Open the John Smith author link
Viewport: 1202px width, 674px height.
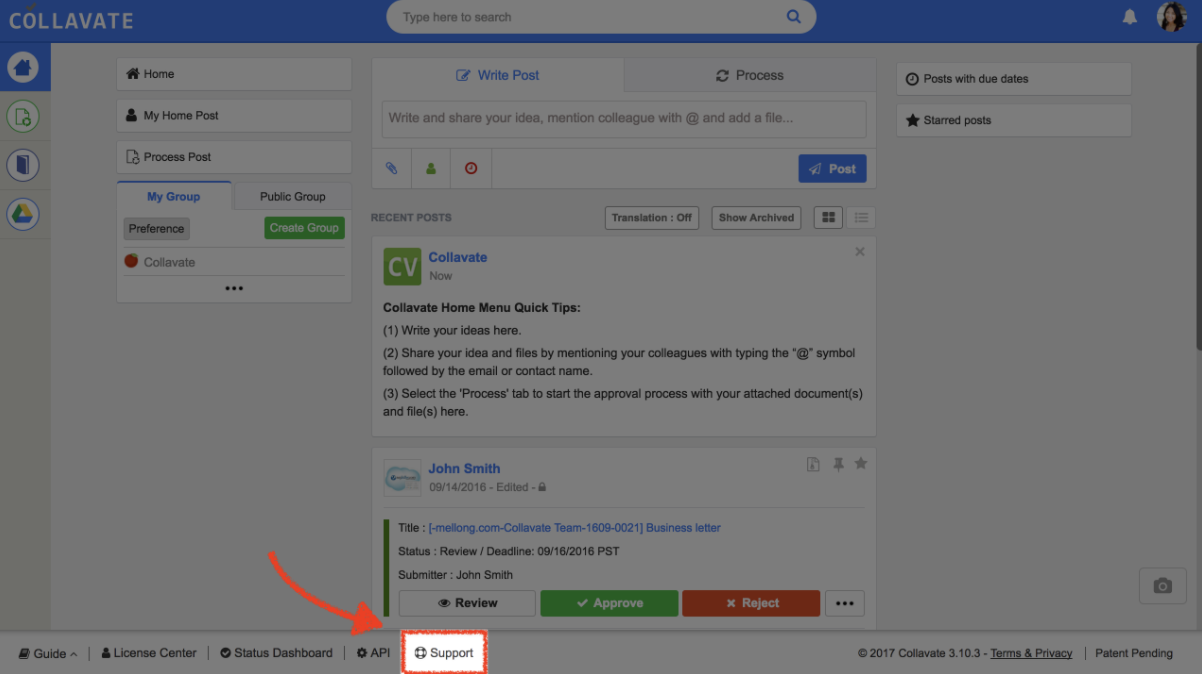[x=464, y=468]
